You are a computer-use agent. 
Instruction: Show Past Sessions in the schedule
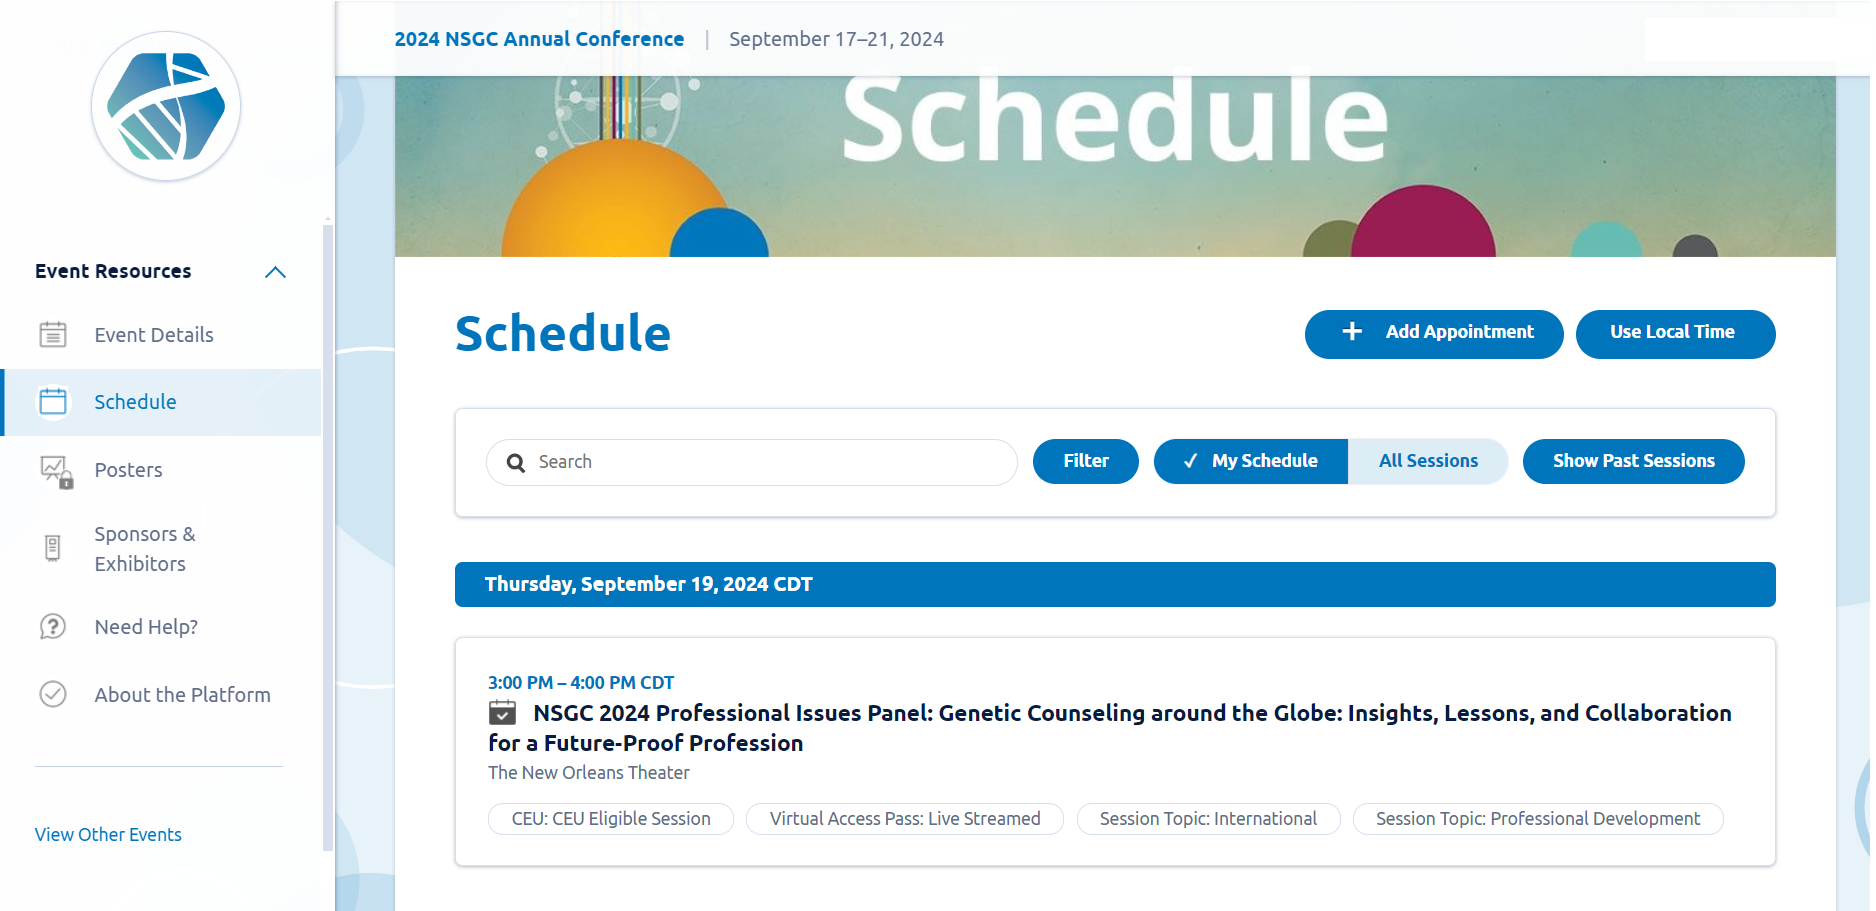[x=1633, y=461]
